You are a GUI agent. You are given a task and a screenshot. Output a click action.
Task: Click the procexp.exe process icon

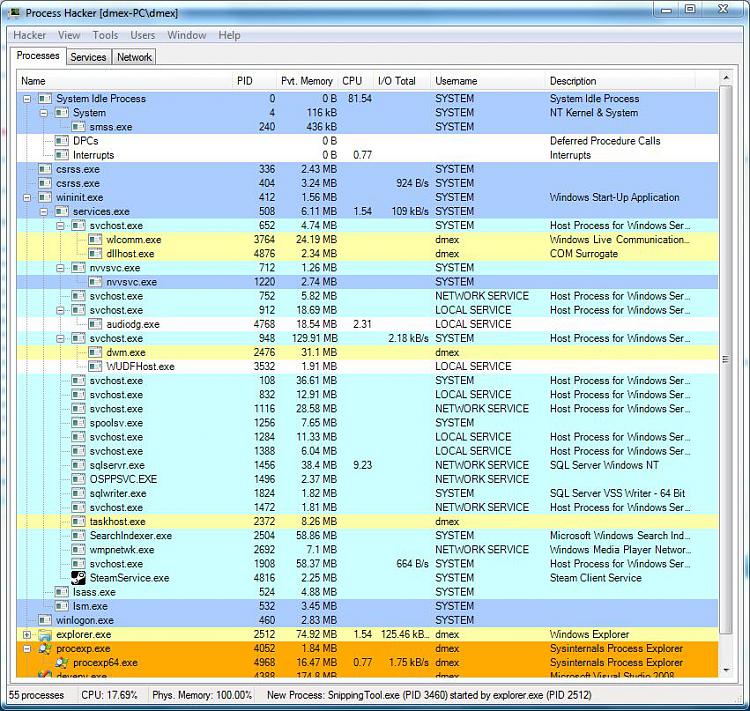pyautogui.click(x=45, y=649)
